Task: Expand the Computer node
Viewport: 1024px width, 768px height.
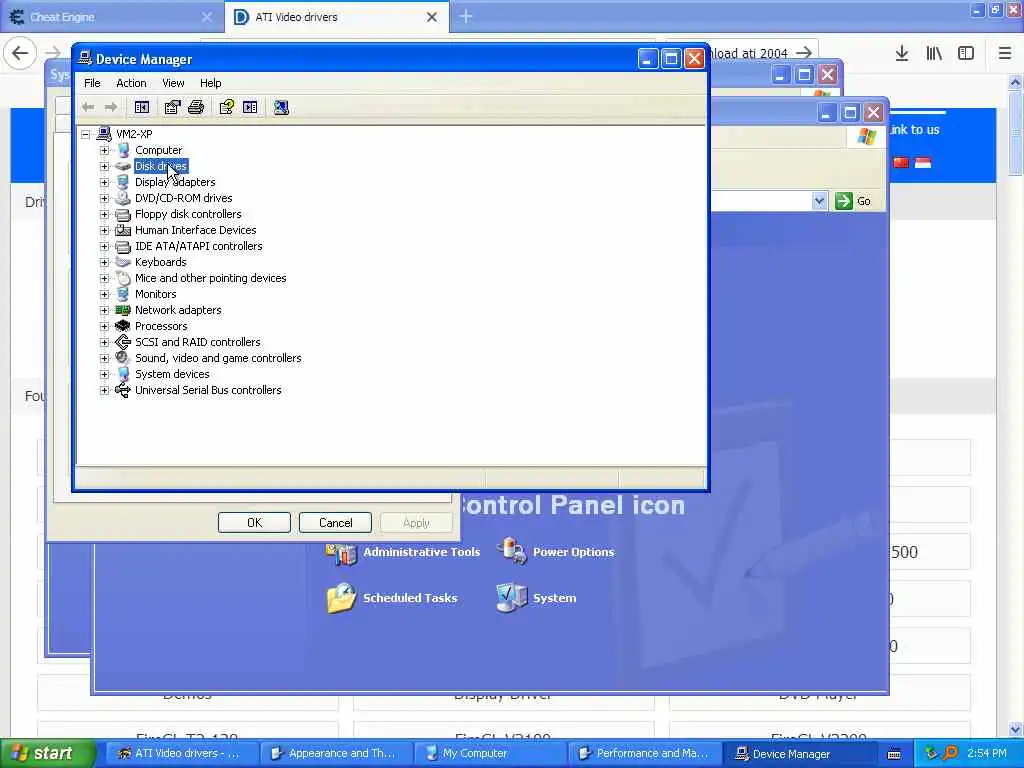Action: pyautogui.click(x=104, y=150)
